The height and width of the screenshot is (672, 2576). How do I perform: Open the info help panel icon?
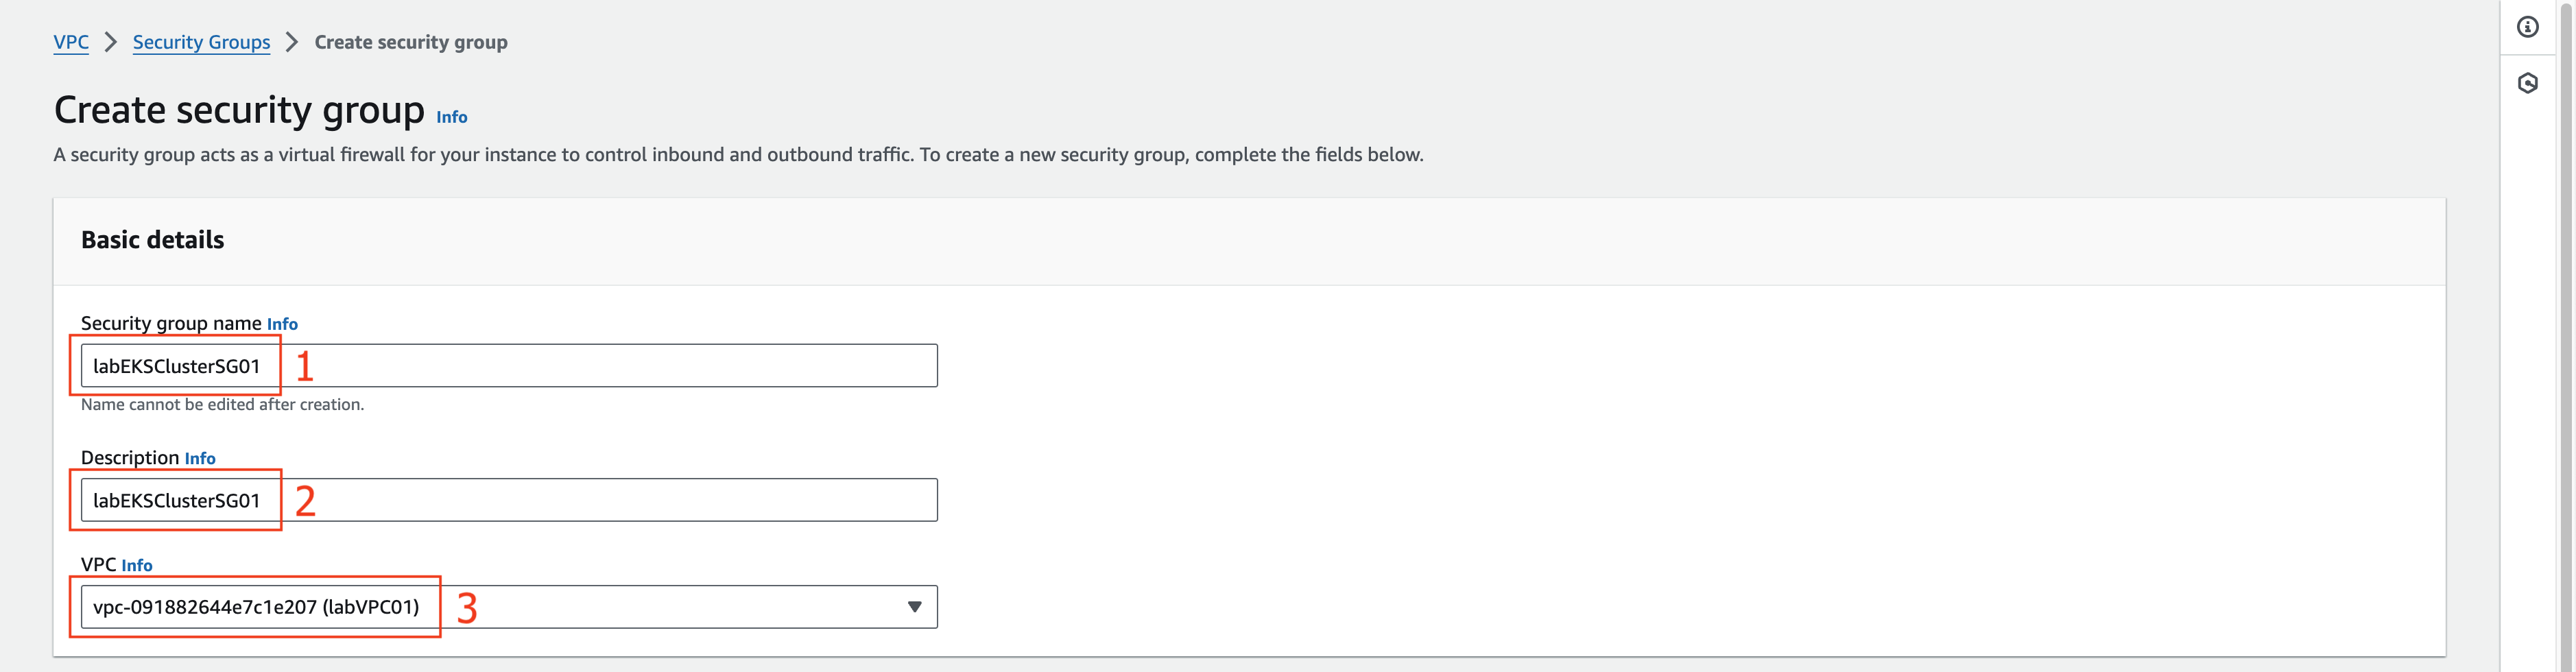pyautogui.click(x=2527, y=27)
